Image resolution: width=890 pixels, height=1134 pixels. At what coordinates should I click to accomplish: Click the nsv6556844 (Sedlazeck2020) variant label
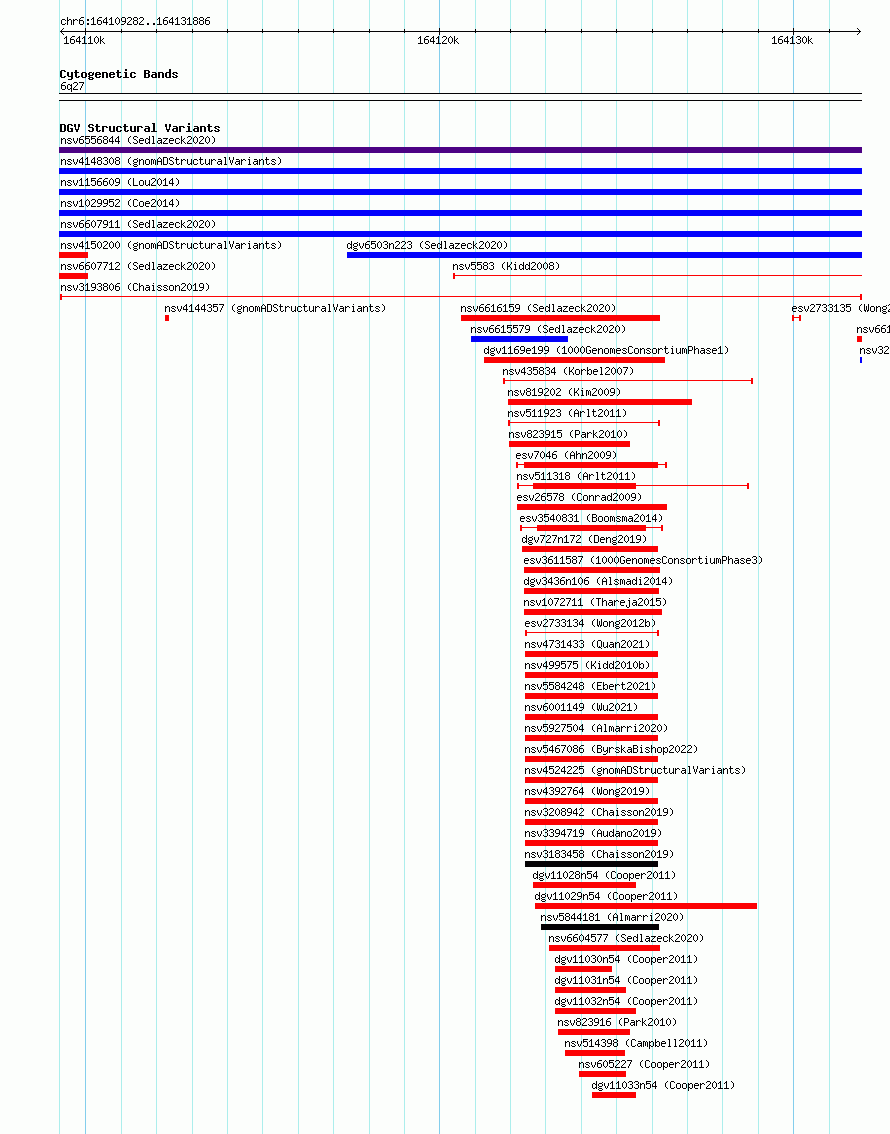point(138,140)
